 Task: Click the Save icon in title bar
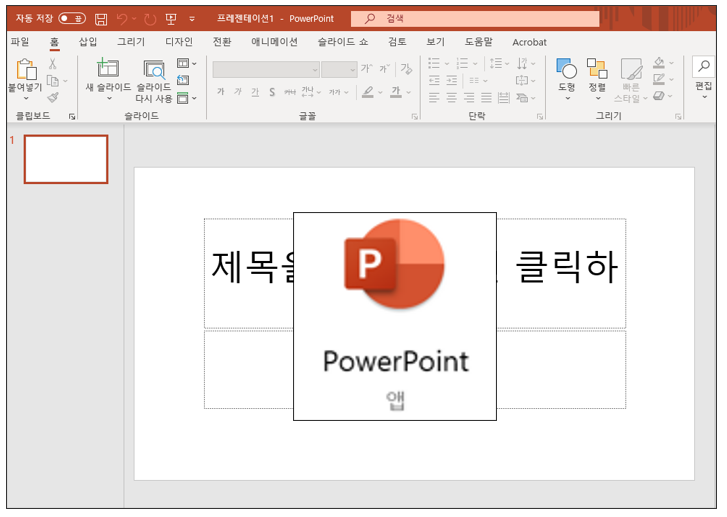[x=101, y=19]
